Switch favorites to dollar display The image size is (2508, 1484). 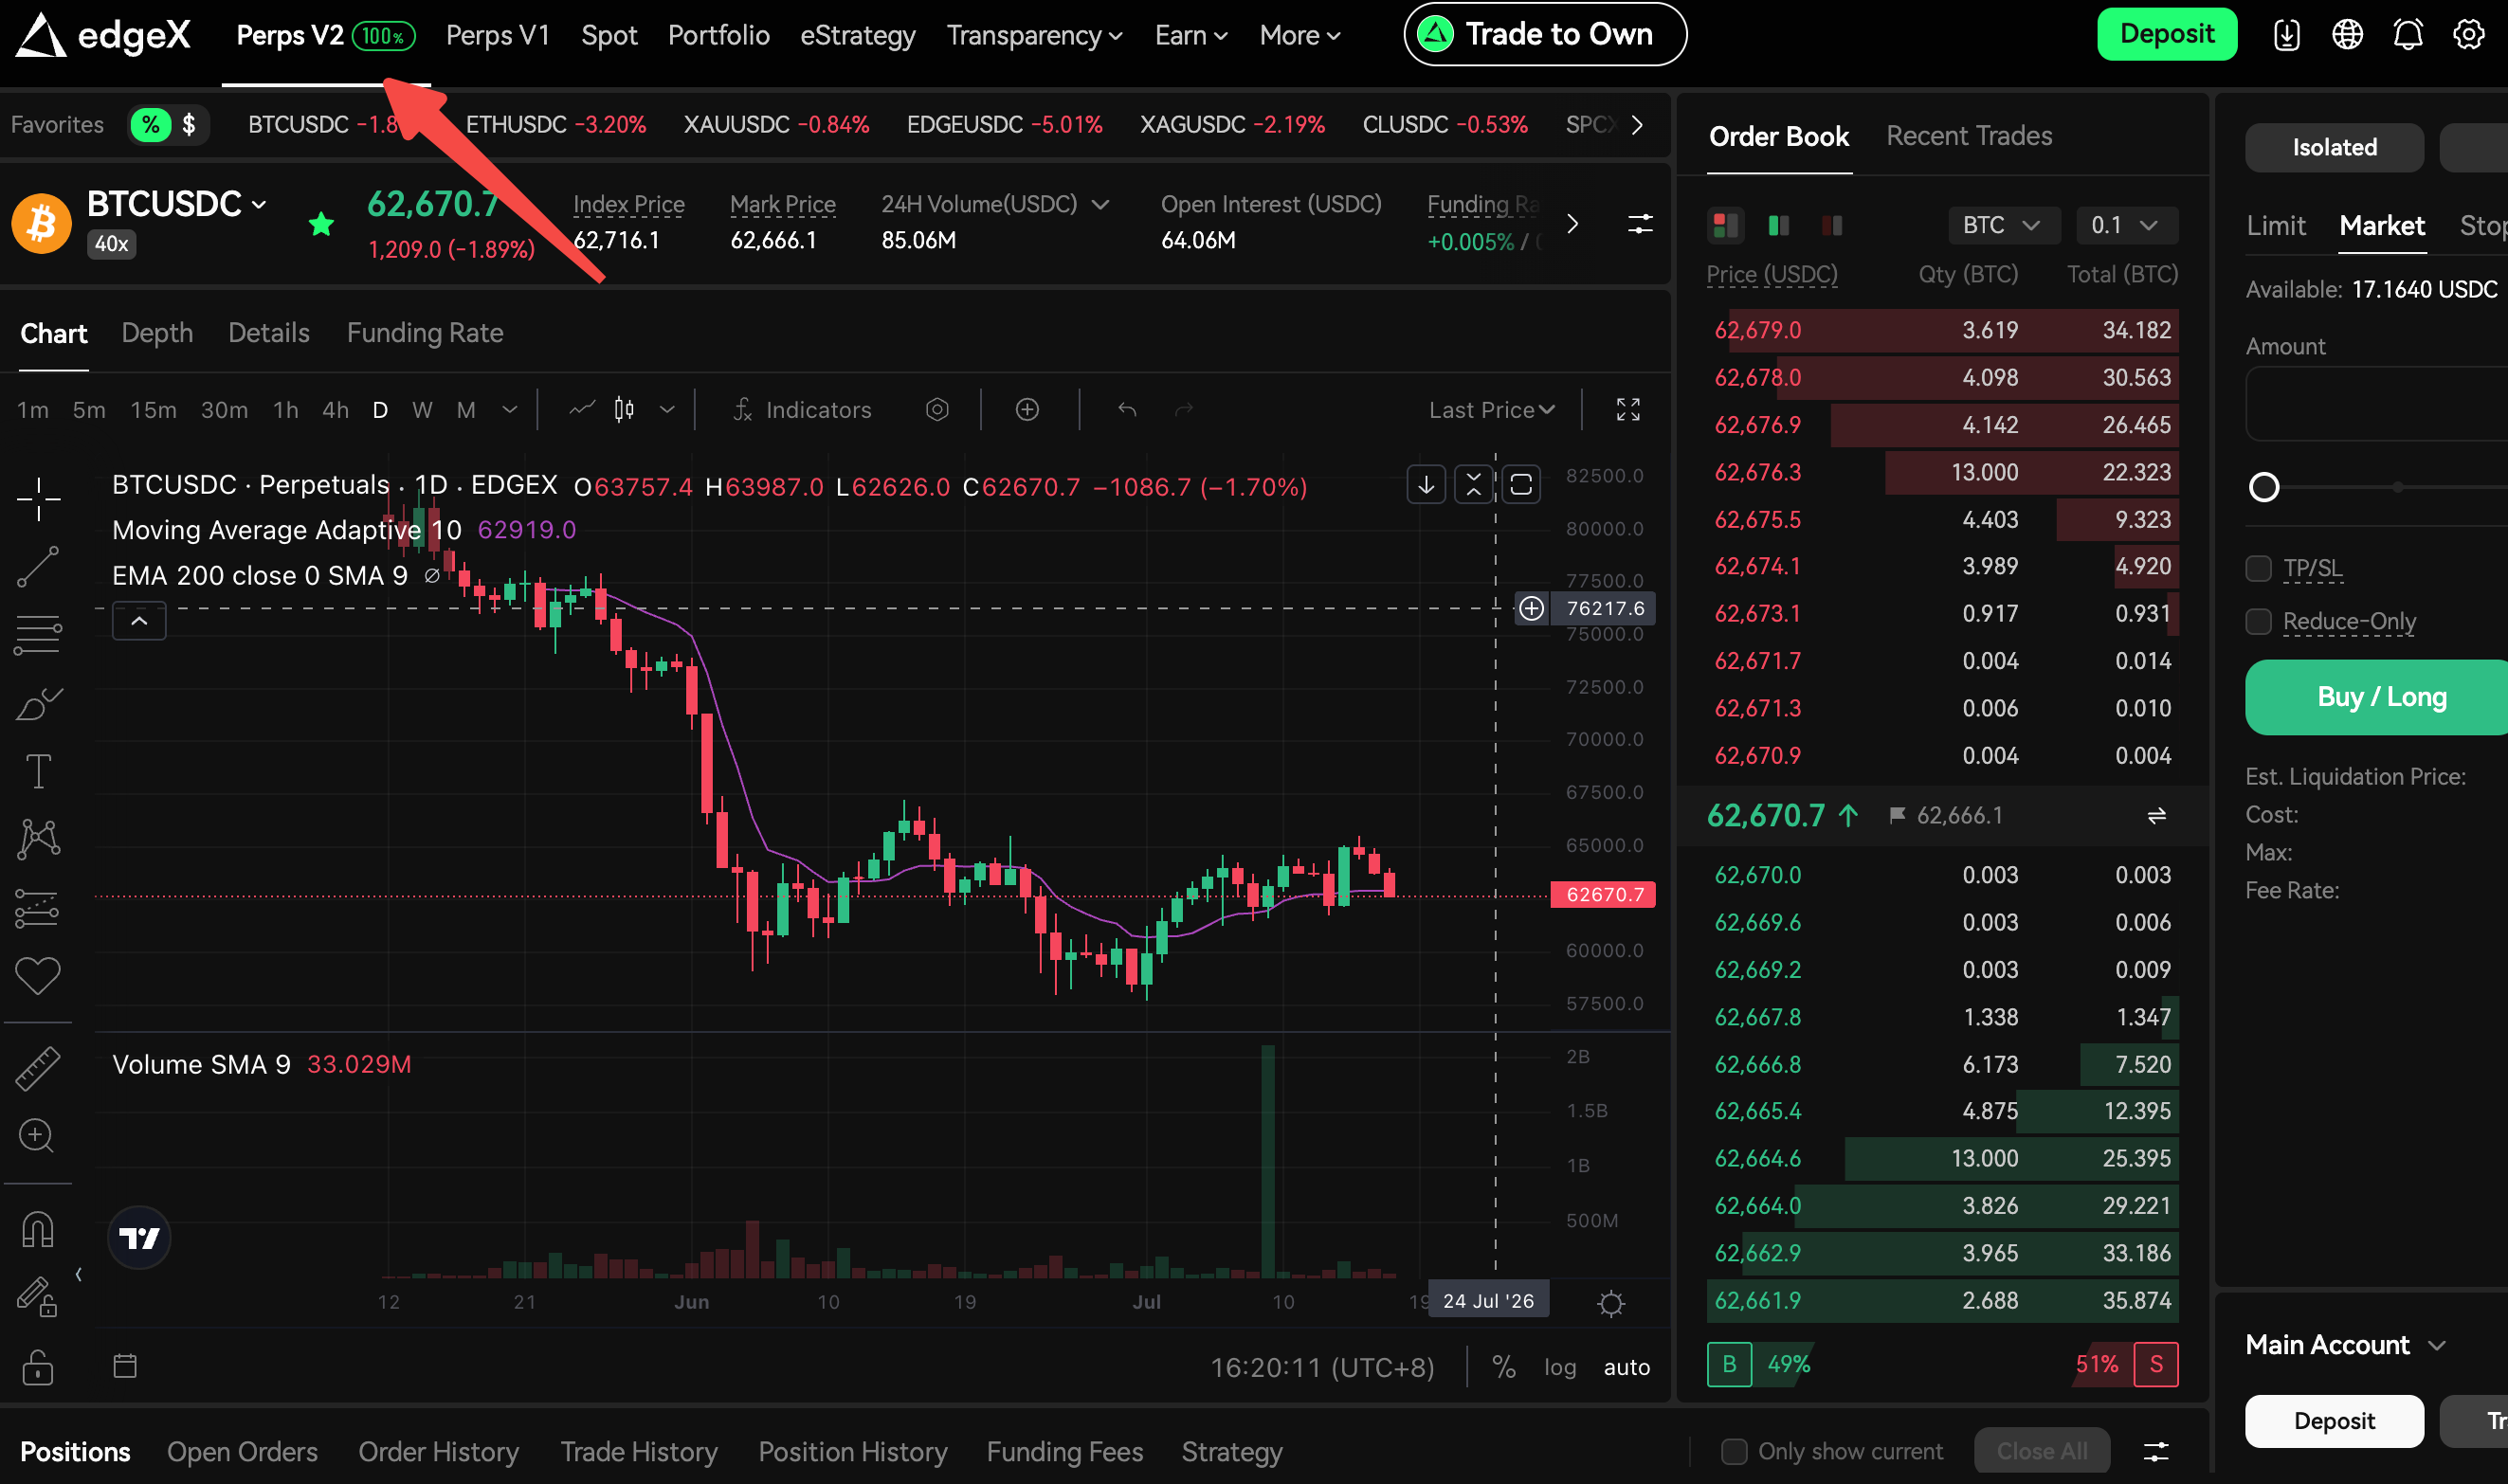pyautogui.click(x=188, y=125)
